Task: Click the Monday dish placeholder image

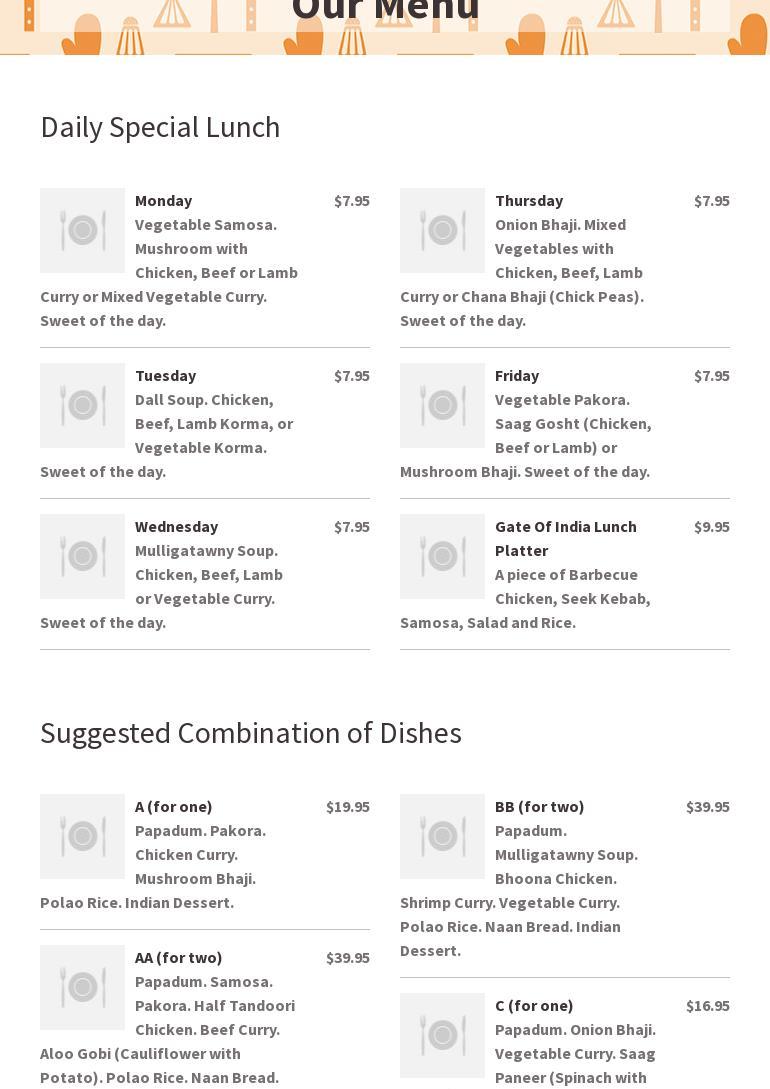Action: point(82,230)
